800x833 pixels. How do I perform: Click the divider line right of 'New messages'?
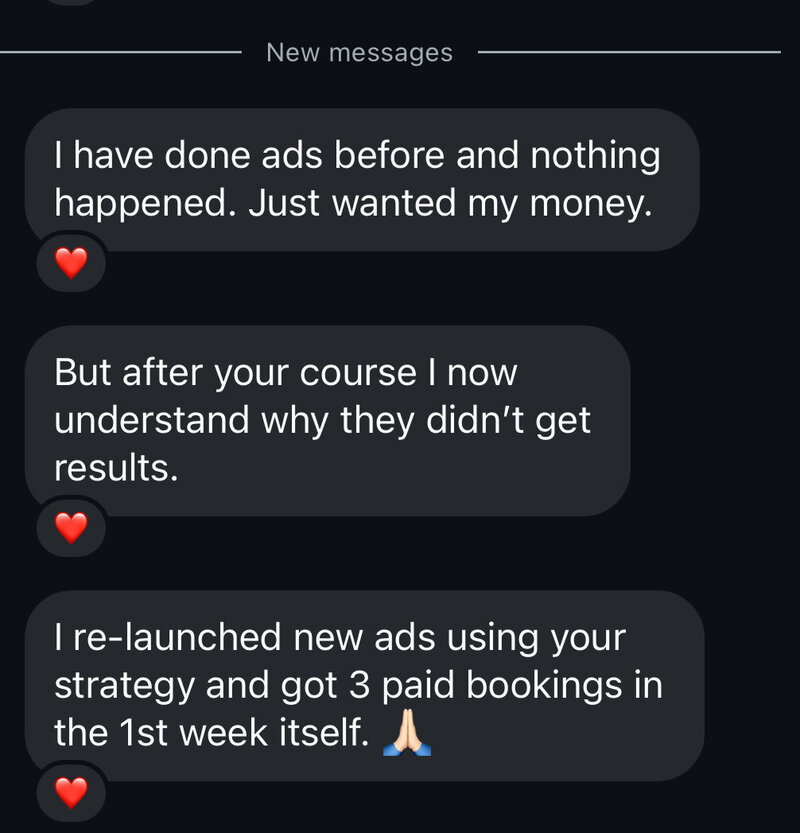629,52
